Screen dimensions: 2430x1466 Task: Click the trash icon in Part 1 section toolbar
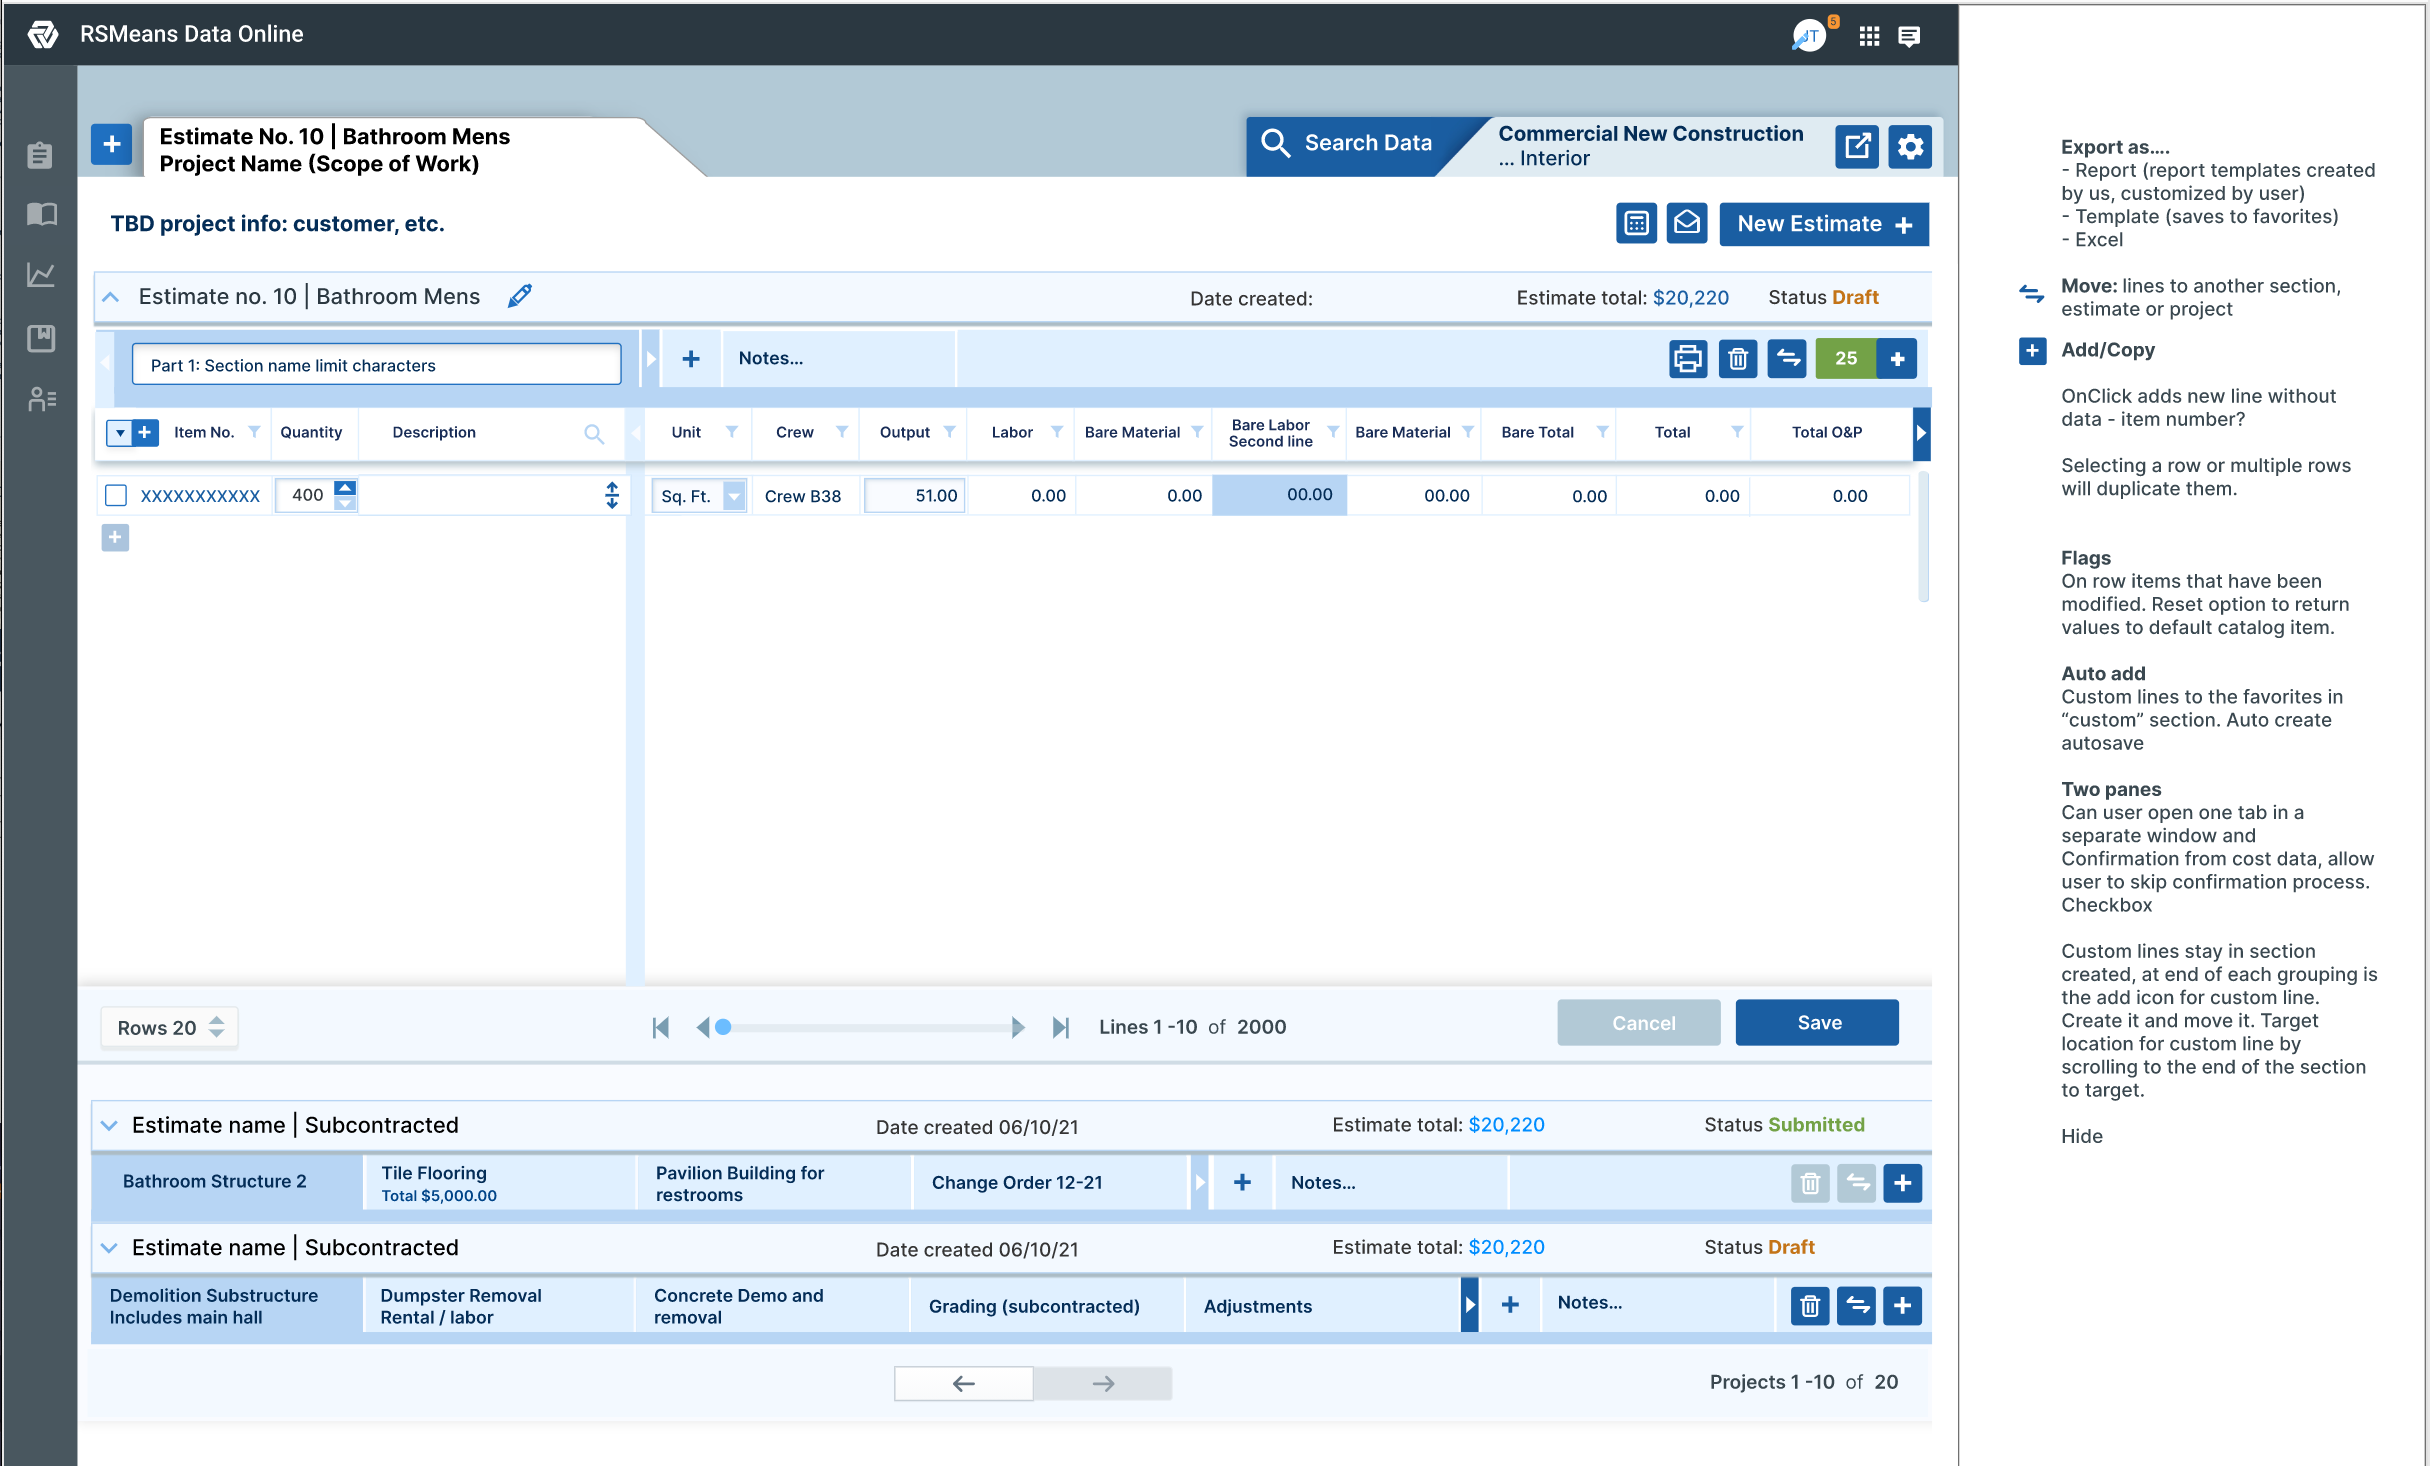tap(1738, 359)
